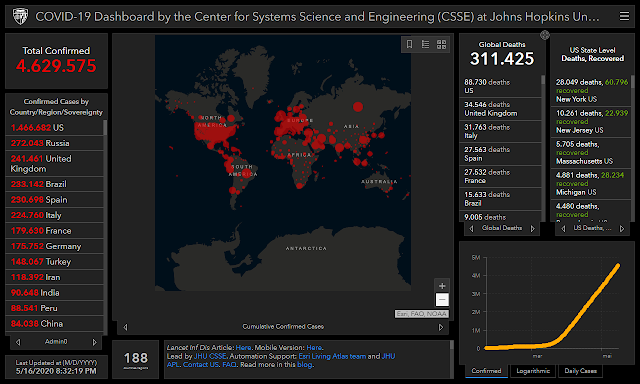
Task: Open the FAQ link
Action: [x=229, y=364]
